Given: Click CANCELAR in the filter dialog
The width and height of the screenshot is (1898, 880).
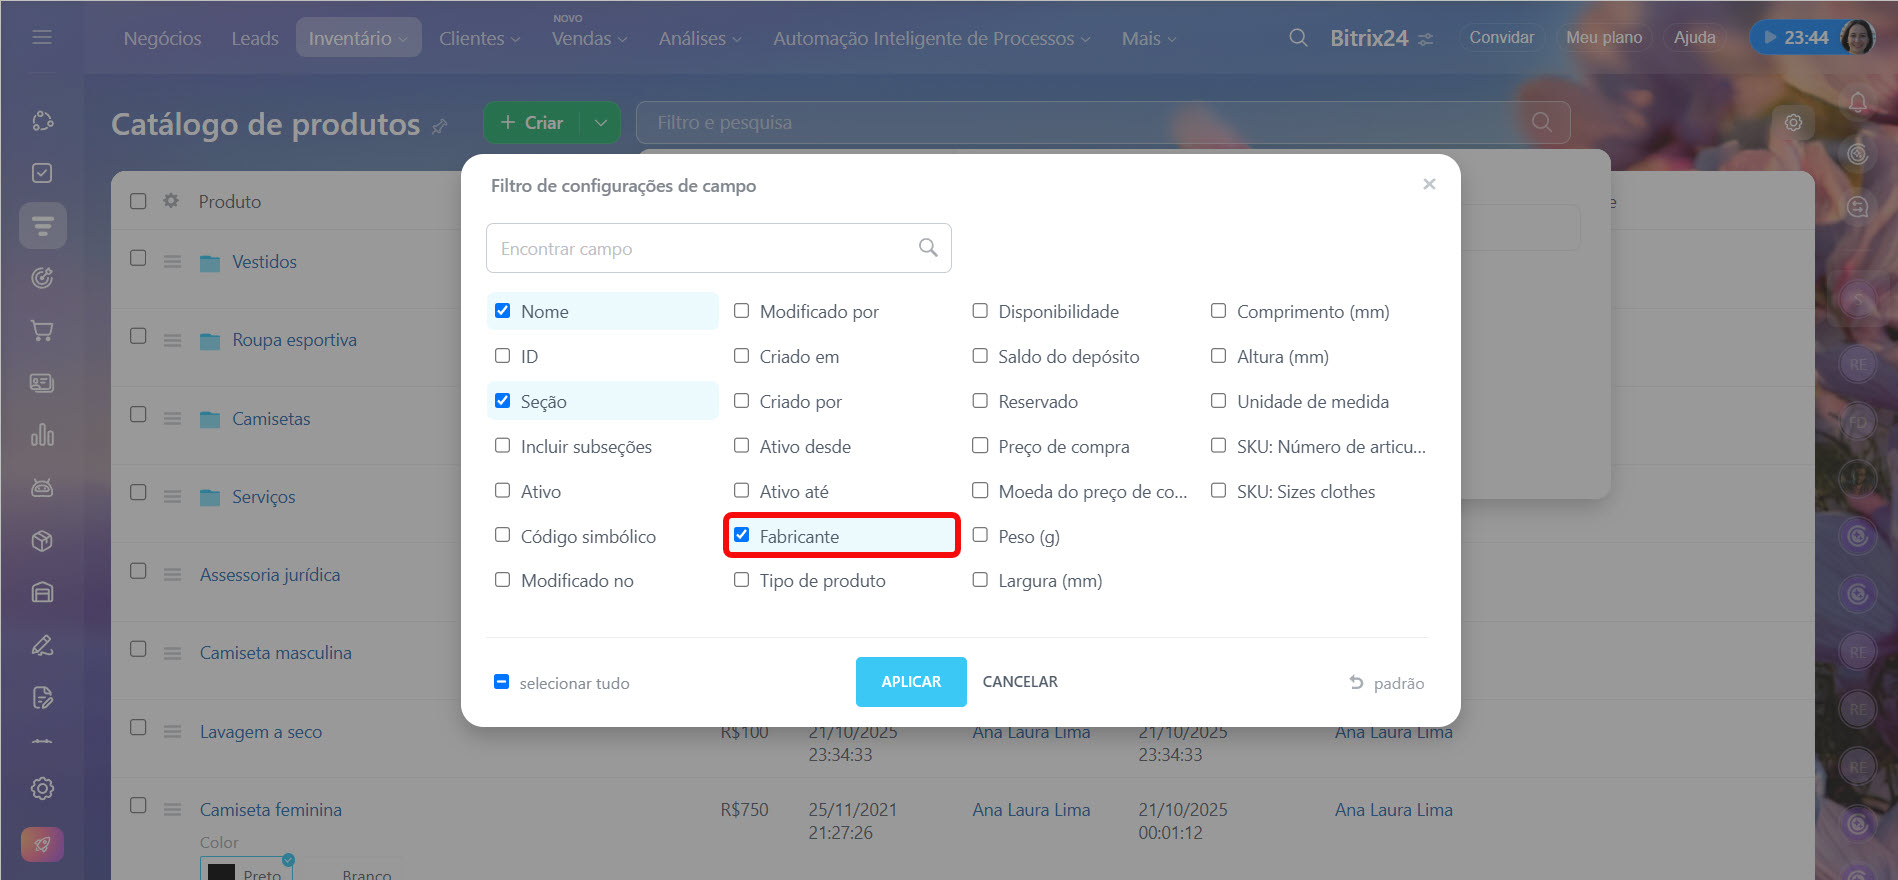Looking at the screenshot, I should tap(1020, 682).
